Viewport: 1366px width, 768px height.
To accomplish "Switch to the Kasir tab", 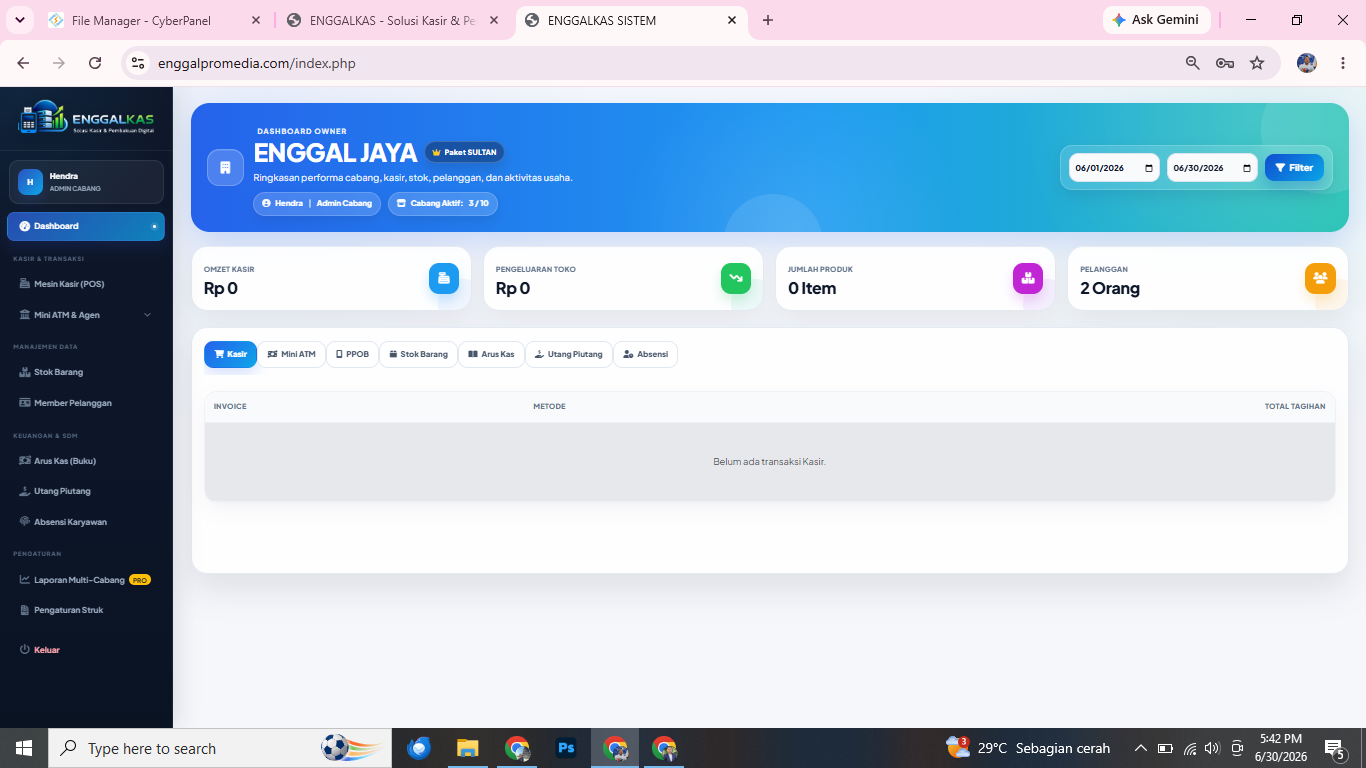I will click(230, 354).
